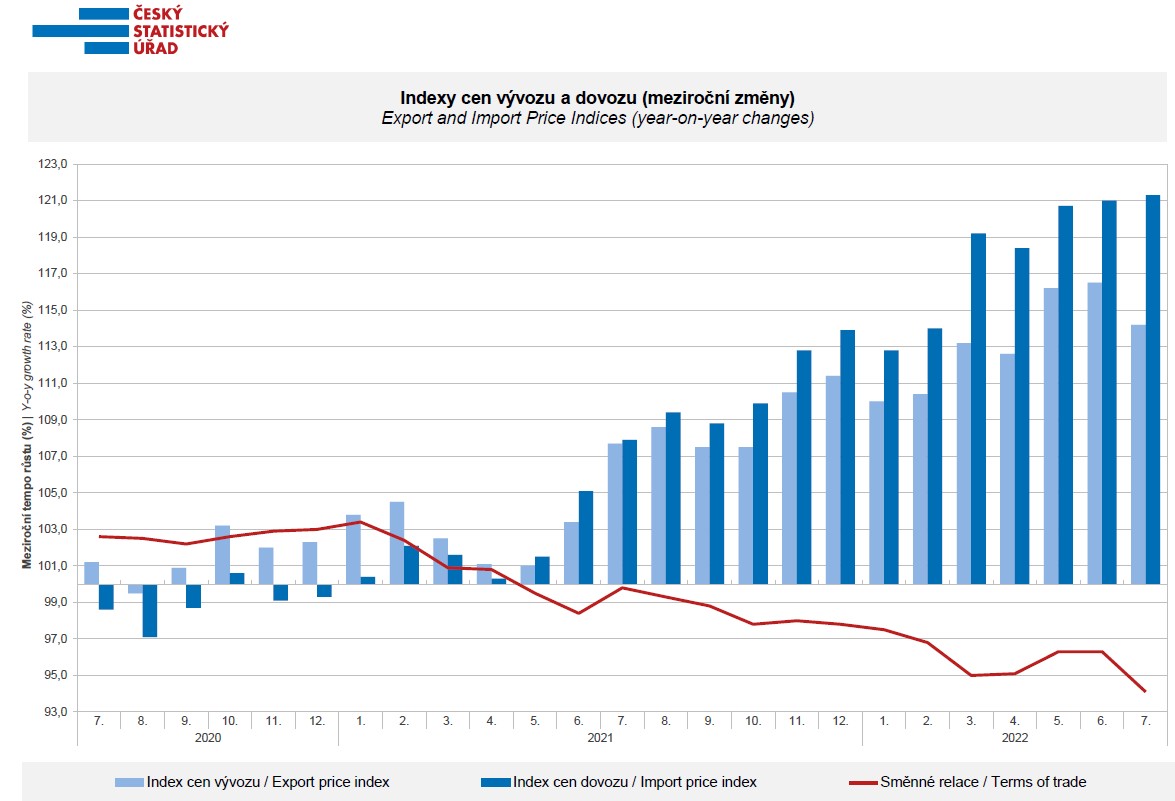
Task: Click the 123,0 value on the y-axis
Action: [53, 164]
